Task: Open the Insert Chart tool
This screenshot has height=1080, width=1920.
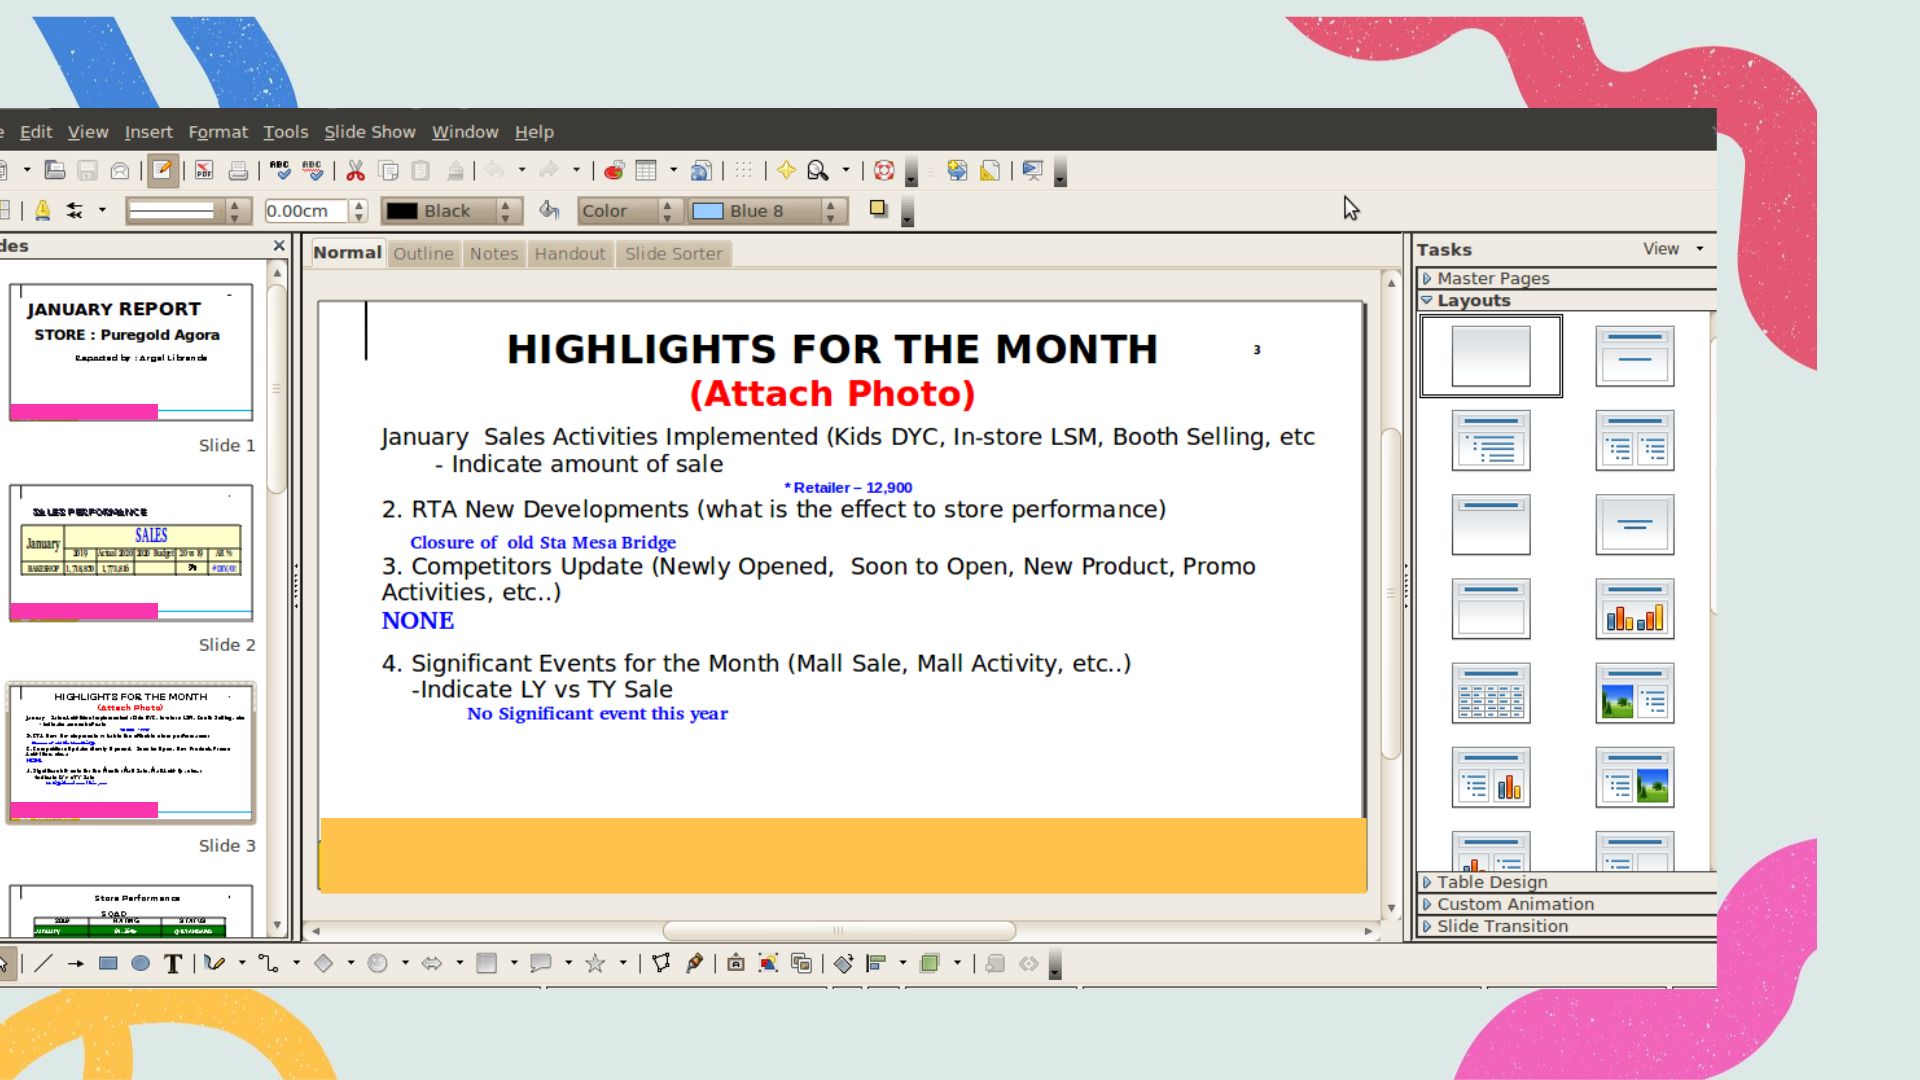Action: tap(614, 171)
